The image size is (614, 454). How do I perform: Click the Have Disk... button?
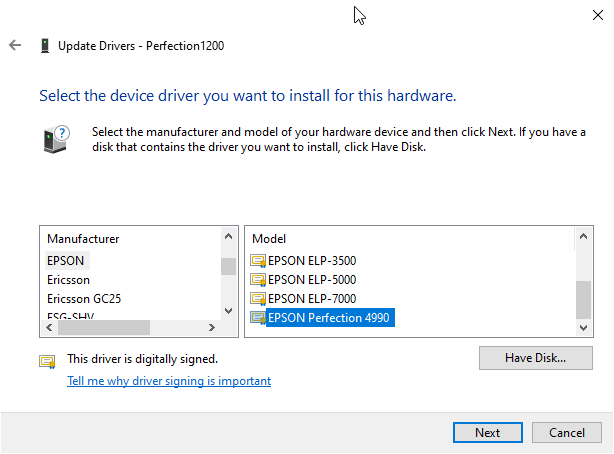tap(536, 358)
